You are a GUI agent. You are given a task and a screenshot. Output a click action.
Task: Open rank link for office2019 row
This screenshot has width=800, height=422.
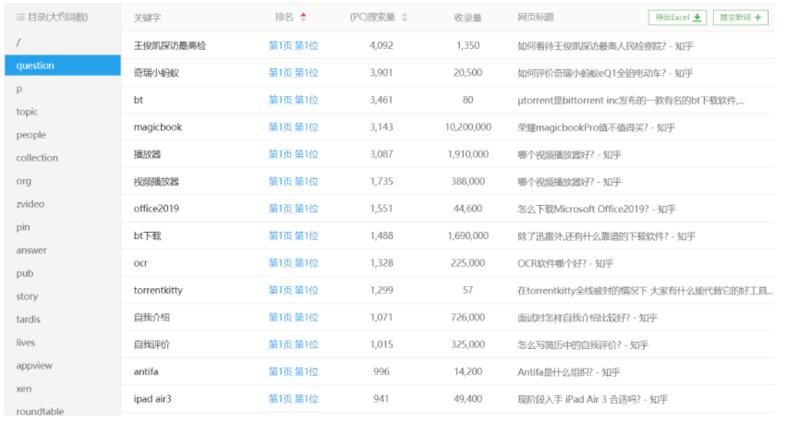click(x=293, y=209)
